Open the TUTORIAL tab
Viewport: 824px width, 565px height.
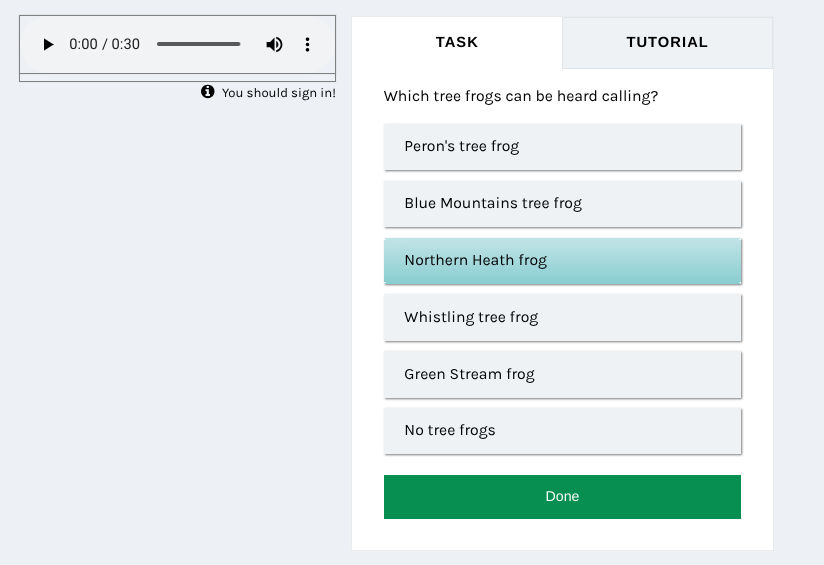coord(667,42)
